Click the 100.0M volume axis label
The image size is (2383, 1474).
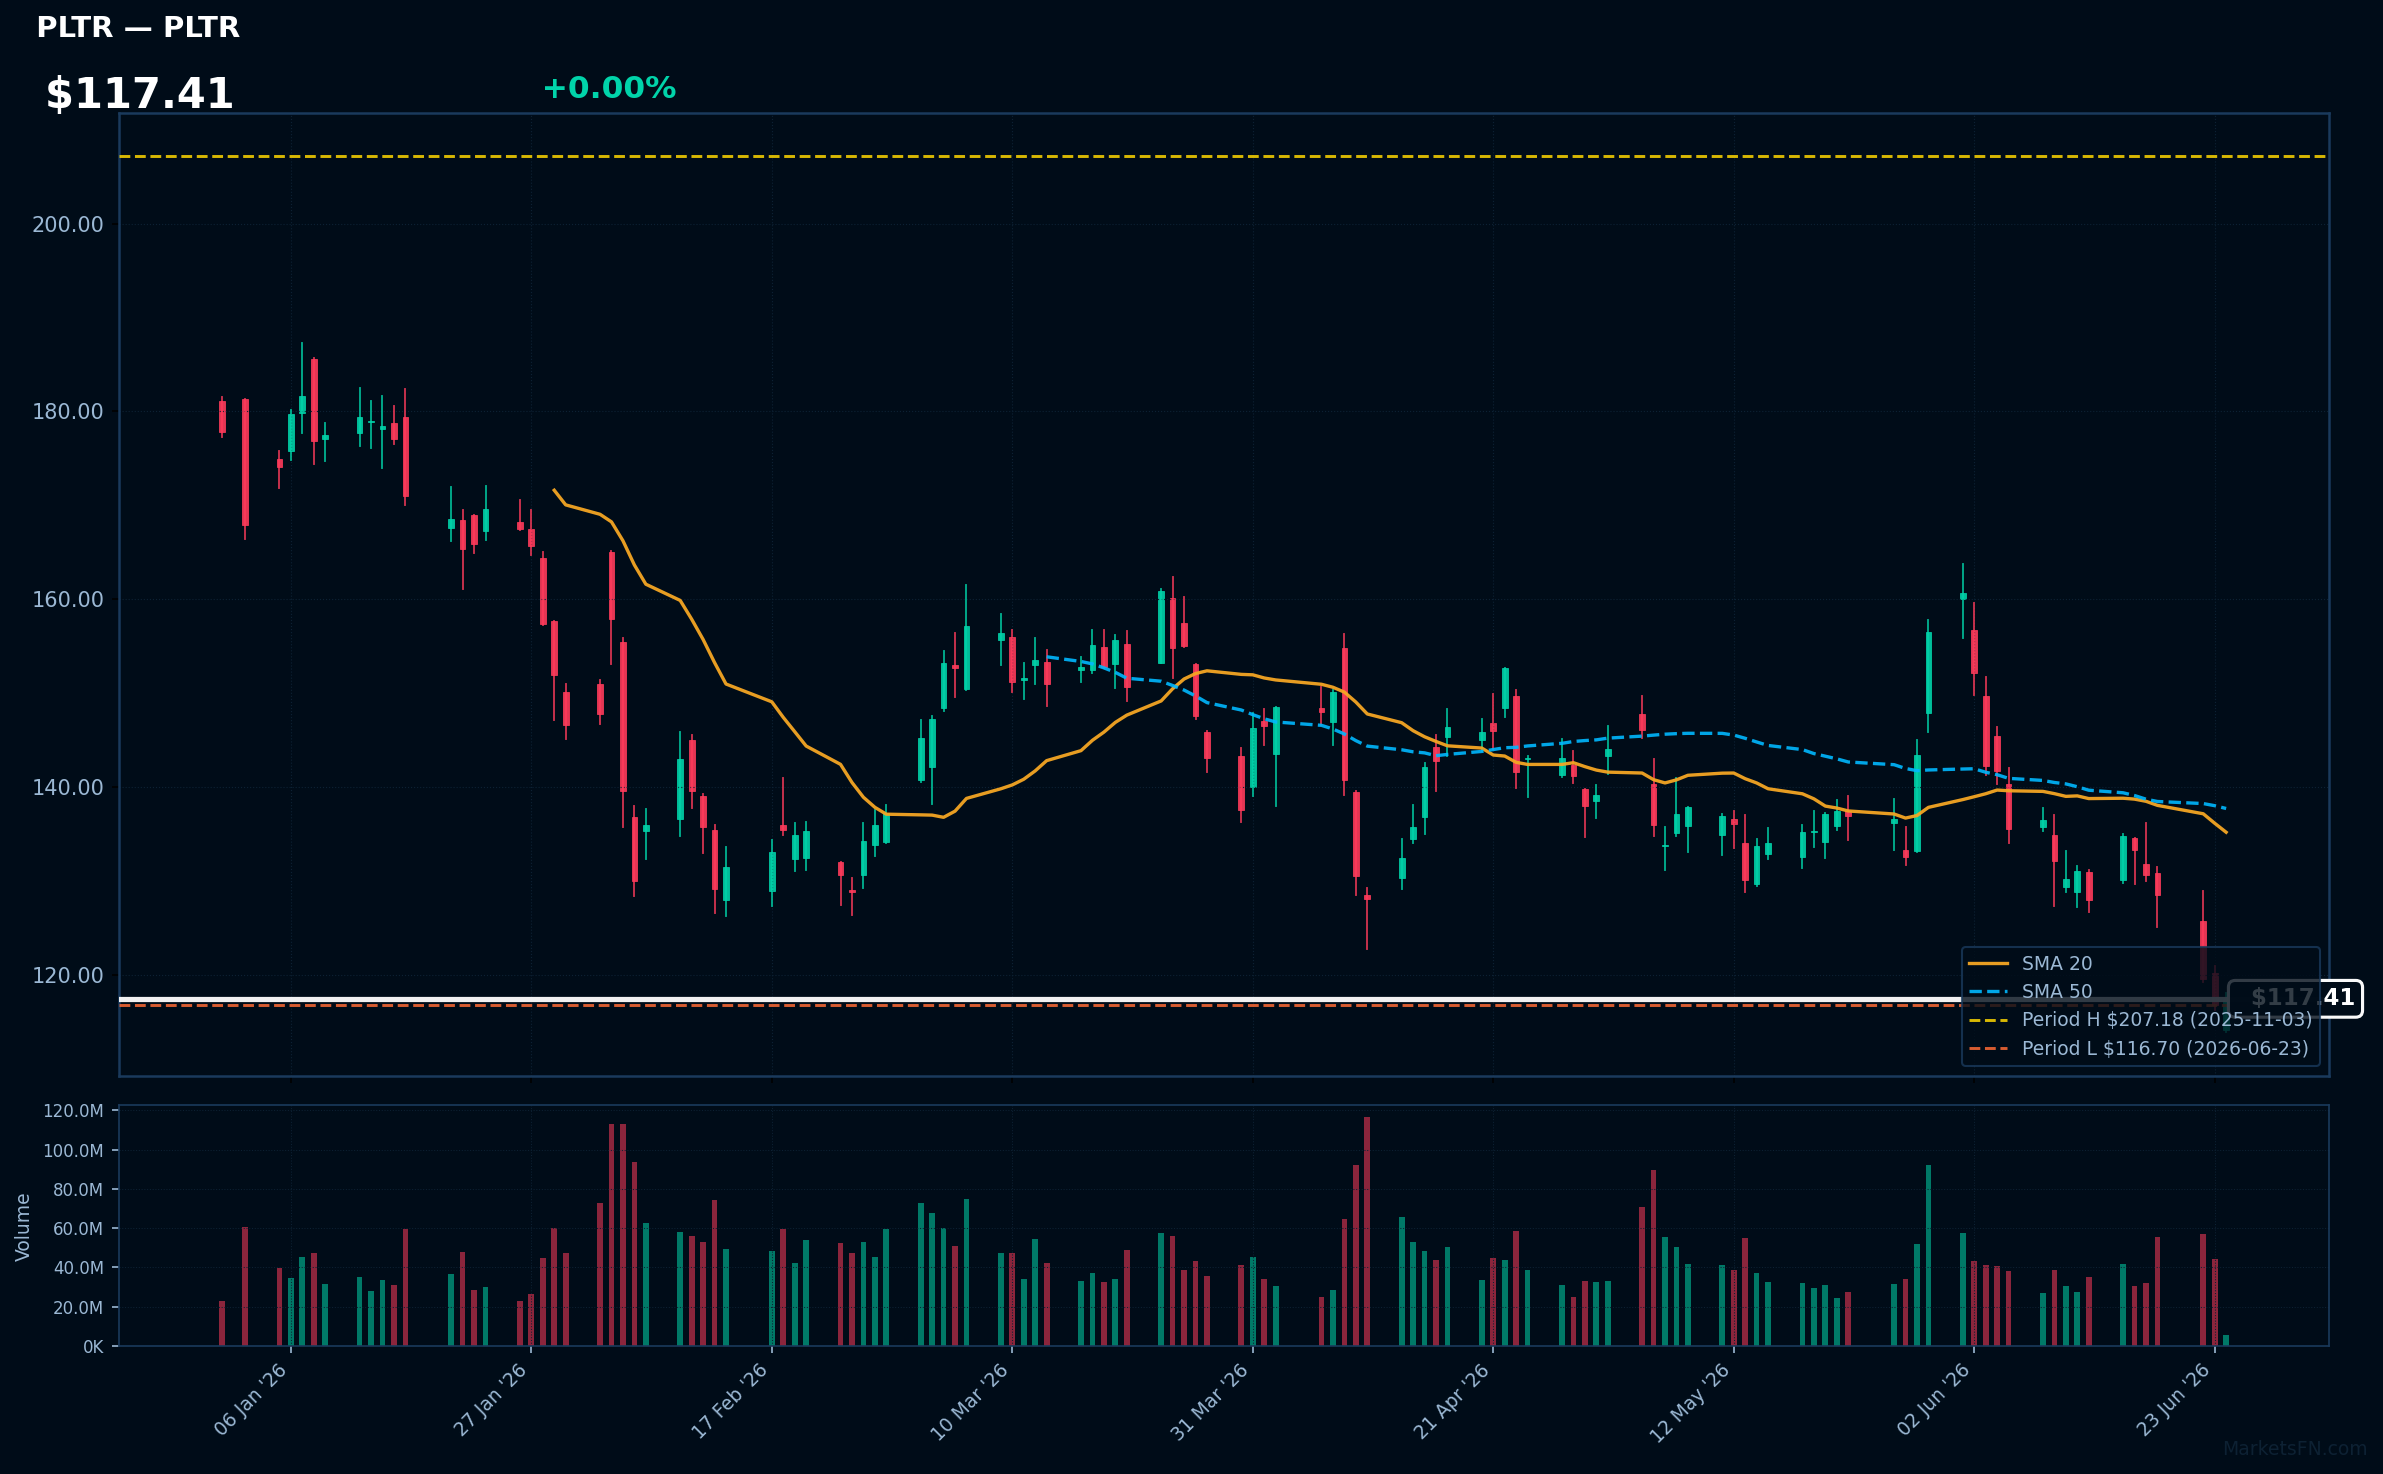pyautogui.click(x=73, y=1150)
